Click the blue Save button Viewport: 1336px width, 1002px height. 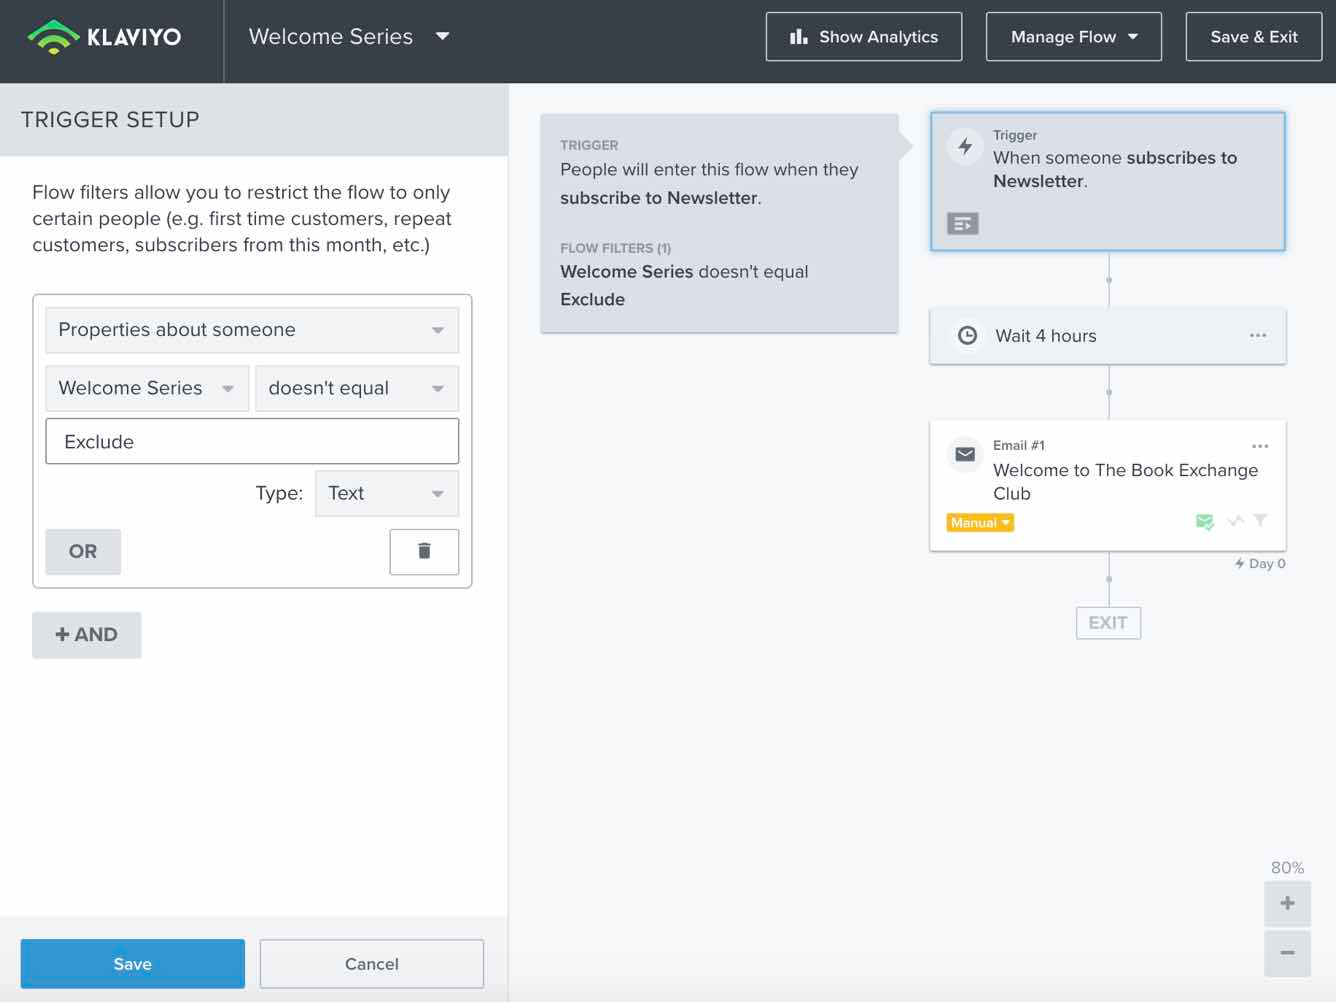[133, 964]
